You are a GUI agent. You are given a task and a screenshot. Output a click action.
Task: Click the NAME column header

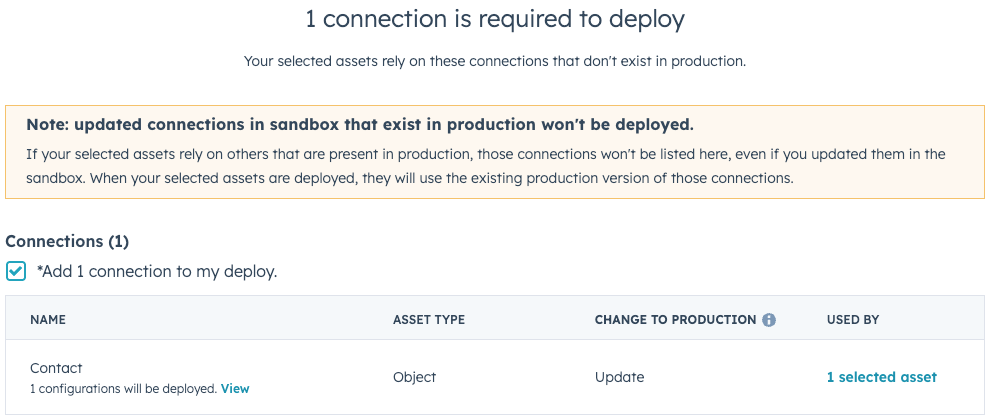point(48,320)
